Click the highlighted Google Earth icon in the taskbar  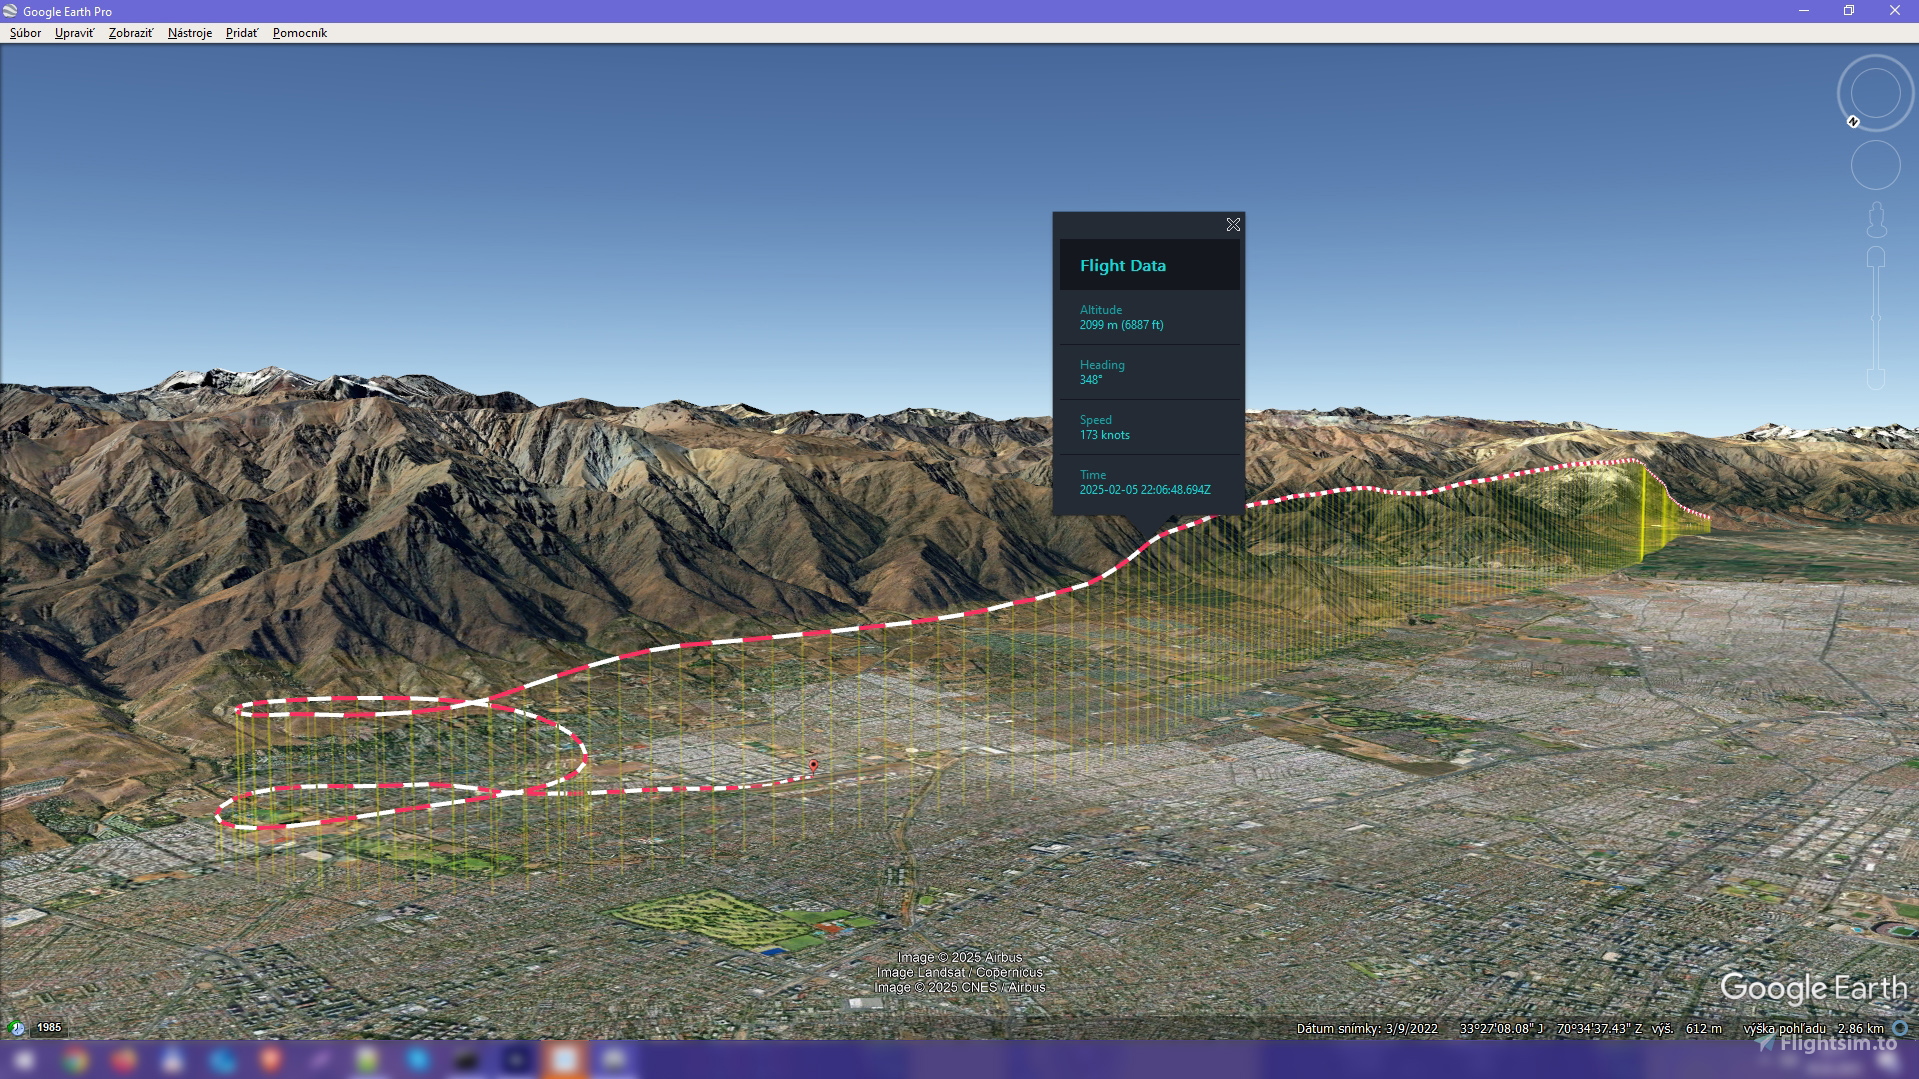tap(565, 1060)
